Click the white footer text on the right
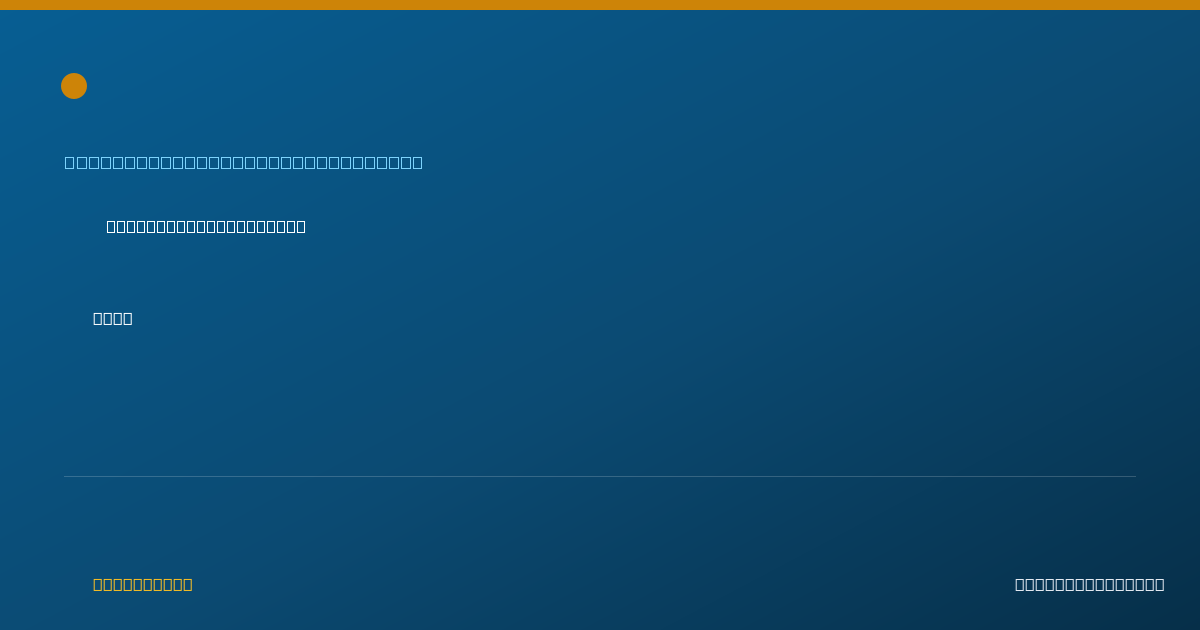This screenshot has width=1200, height=630. (x=1090, y=584)
